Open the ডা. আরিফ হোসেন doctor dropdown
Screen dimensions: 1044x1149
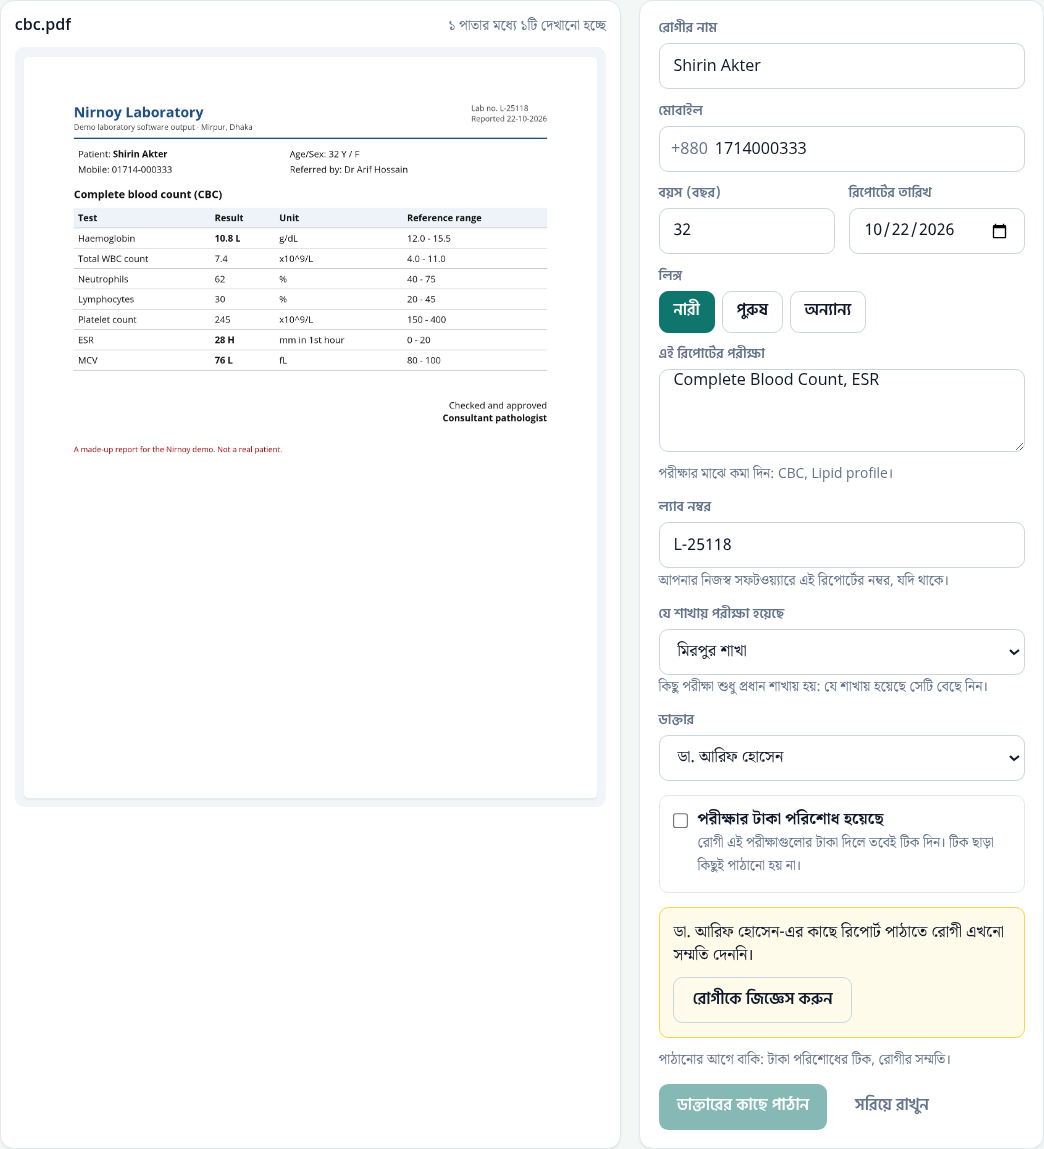point(841,758)
